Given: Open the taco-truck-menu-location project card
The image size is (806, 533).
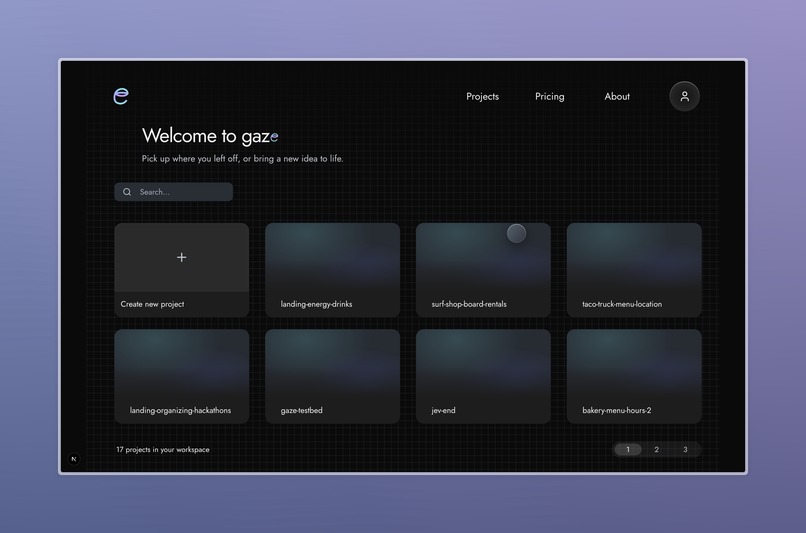Looking at the screenshot, I should 634,270.
